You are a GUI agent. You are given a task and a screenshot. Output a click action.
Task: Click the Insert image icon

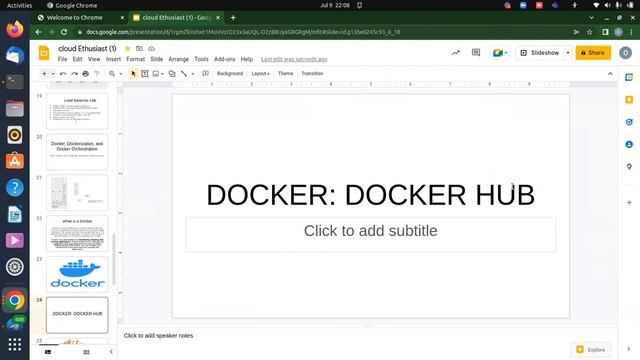(x=156, y=73)
